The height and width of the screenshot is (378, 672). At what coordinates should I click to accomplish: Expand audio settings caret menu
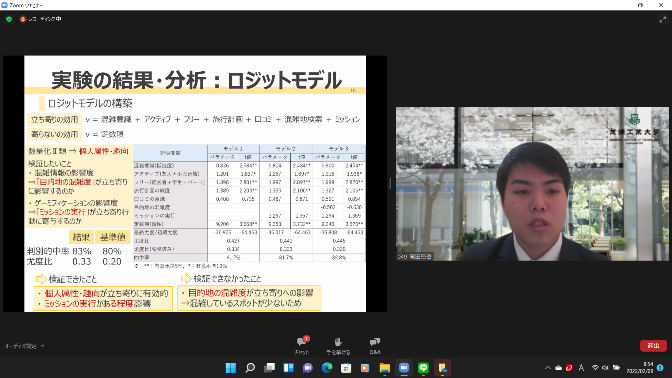[x=42, y=346]
